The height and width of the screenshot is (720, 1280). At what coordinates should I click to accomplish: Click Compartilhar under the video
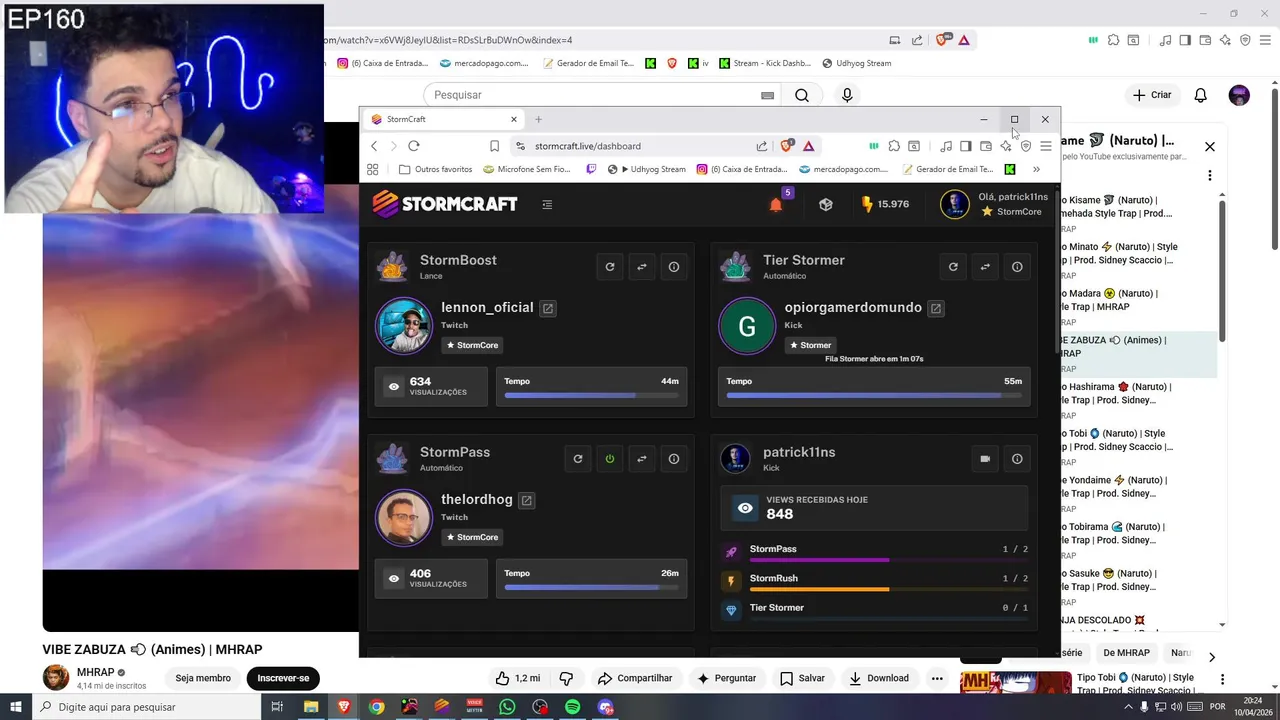635,678
